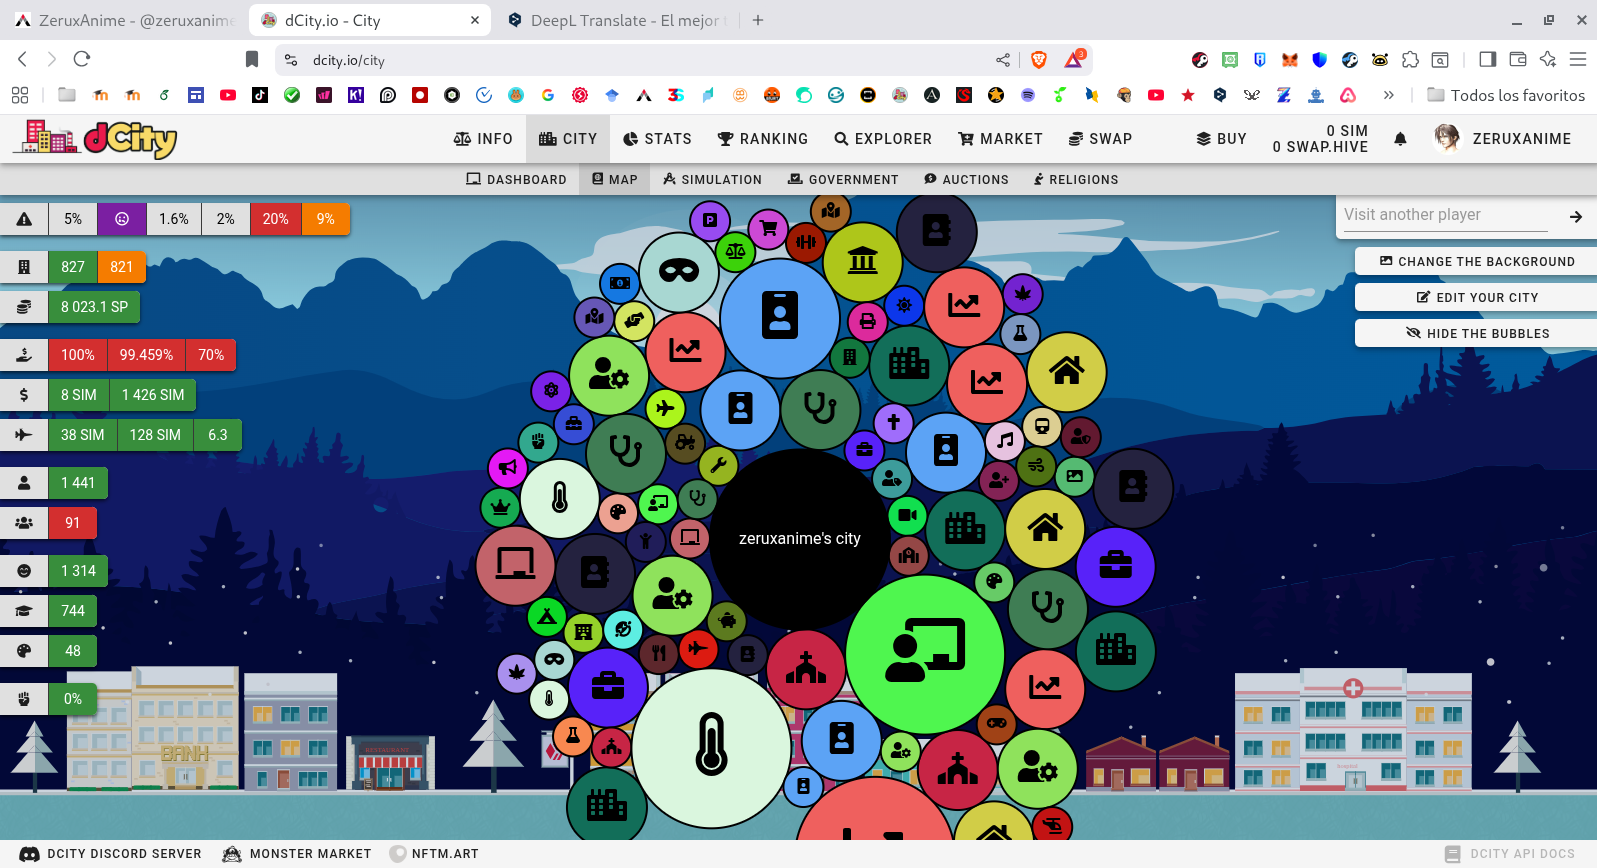Open the Todos los favoritos bookmarks folder
Image resolution: width=1597 pixels, height=868 pixels.
click(x=1506, y=95)
